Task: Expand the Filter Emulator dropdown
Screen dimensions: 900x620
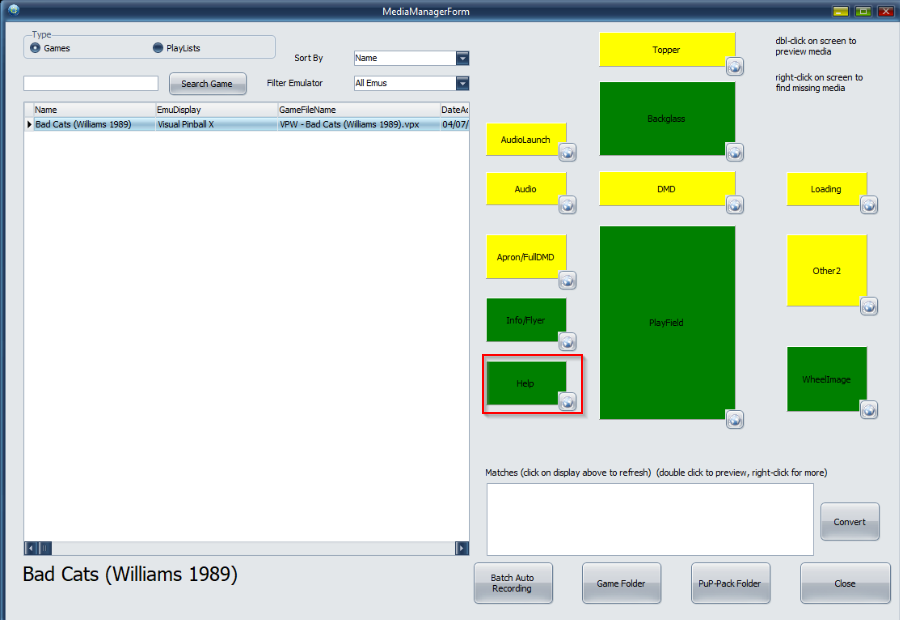Action: pyautogui.click(x=462, y=83)
